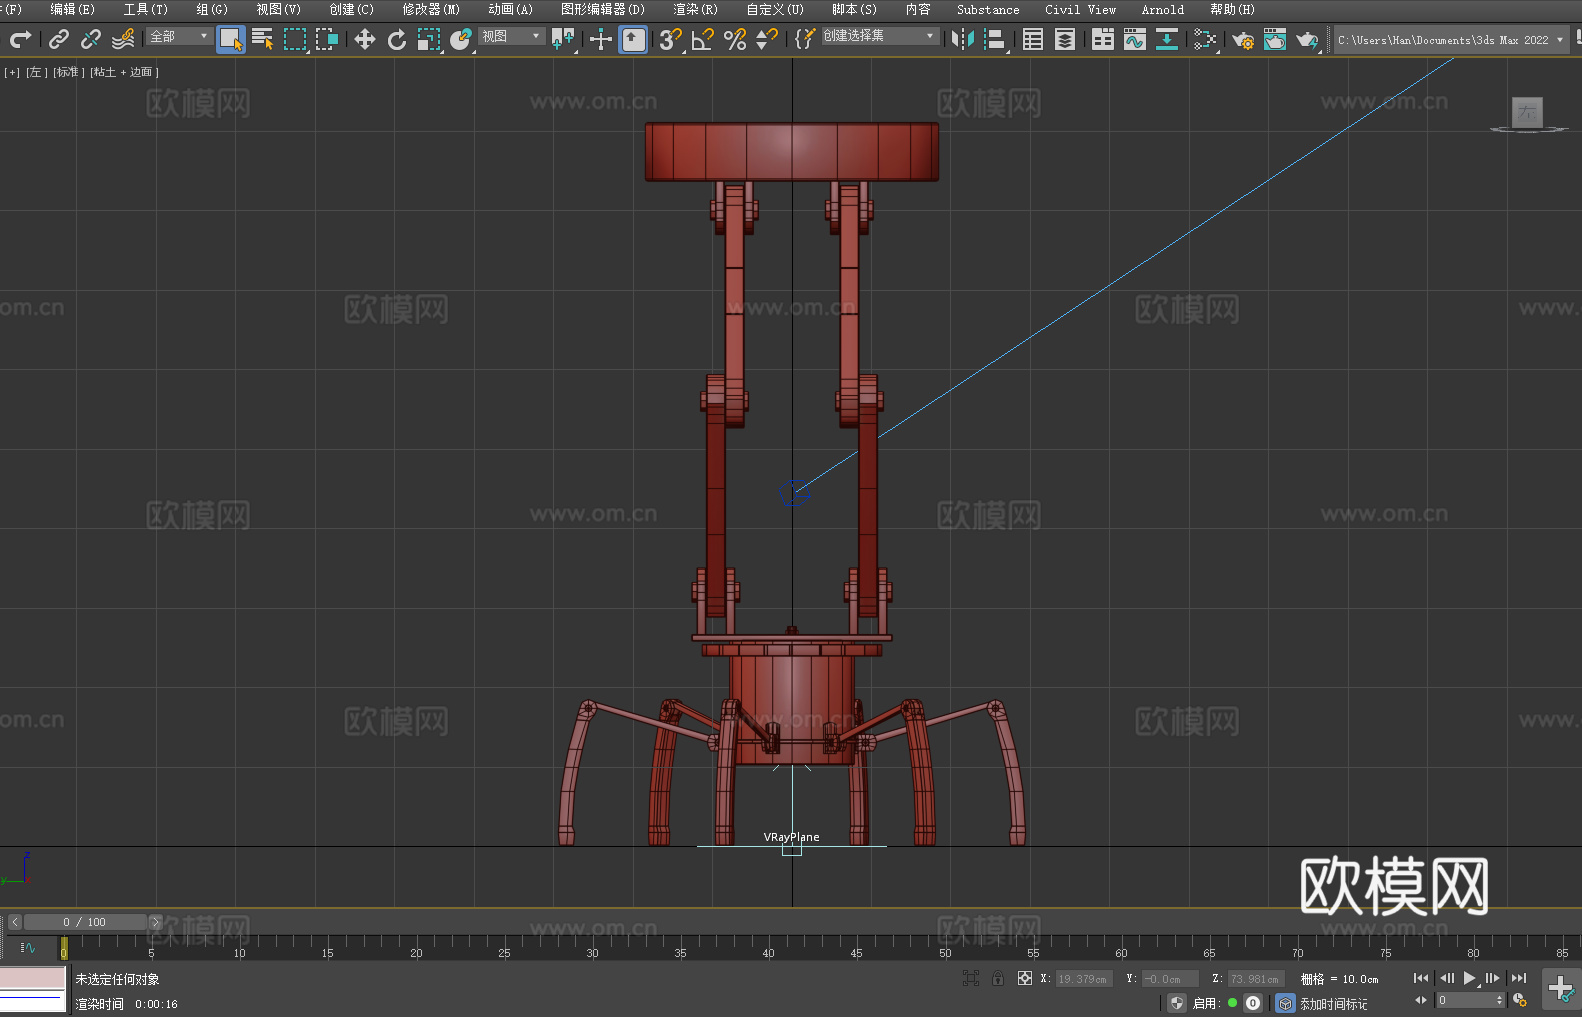Click Bind to Space Warp icon

[123, 39]
